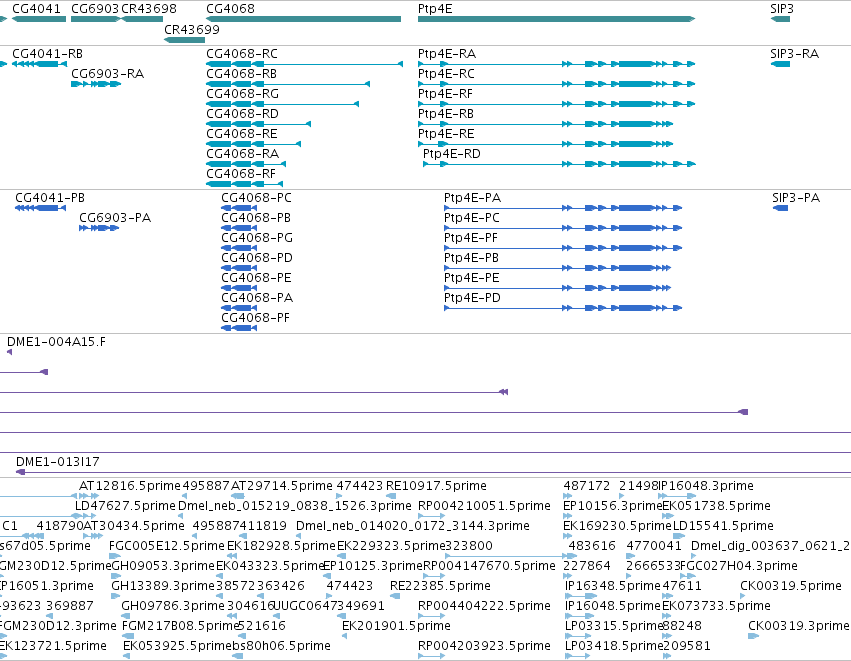Viewport: 851px width, 661px height.
Task: Open protein CG6903-PA label
Action: (x=115, y=218)
